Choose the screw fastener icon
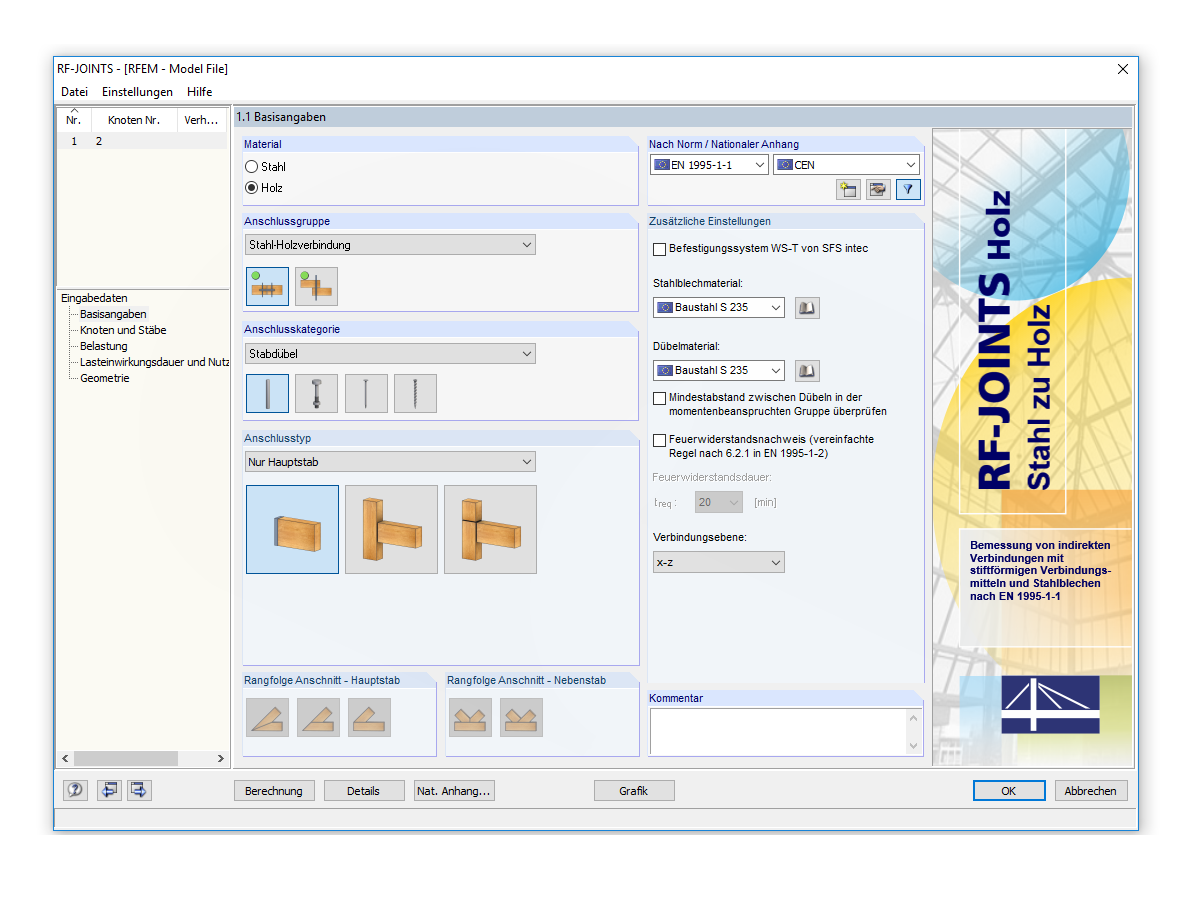 coord(415,394)
